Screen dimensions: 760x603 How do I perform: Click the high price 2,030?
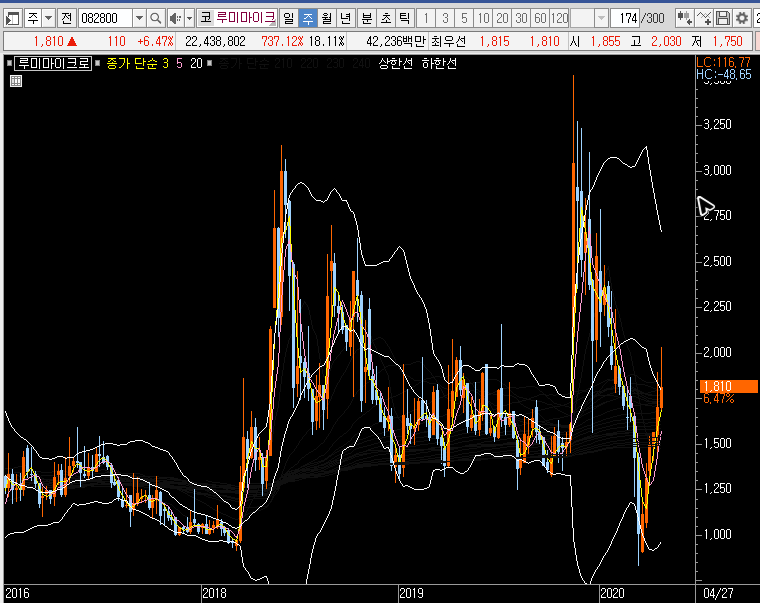666,42
